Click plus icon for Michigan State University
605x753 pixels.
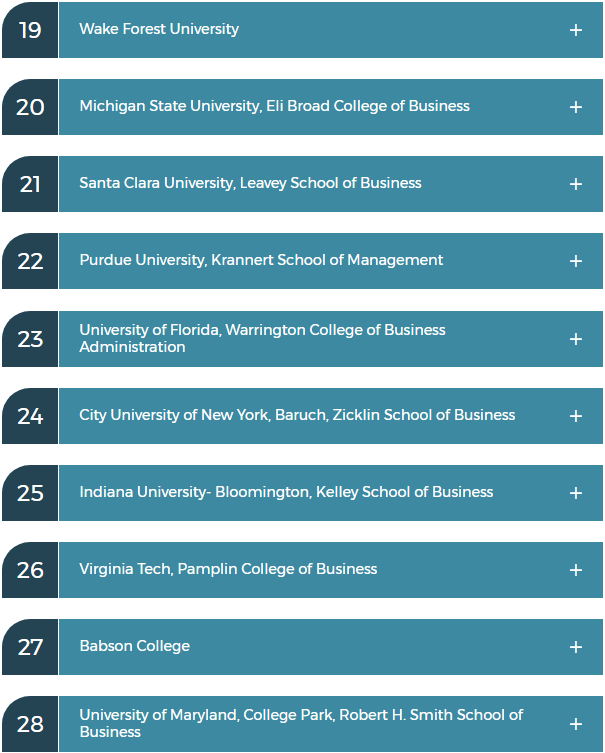click(x=575, y=107)
